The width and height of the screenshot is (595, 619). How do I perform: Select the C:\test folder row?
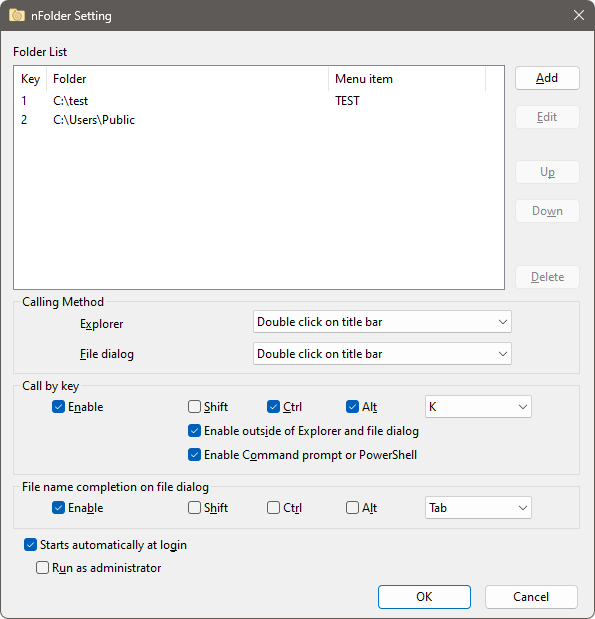(x=259, y=101)
